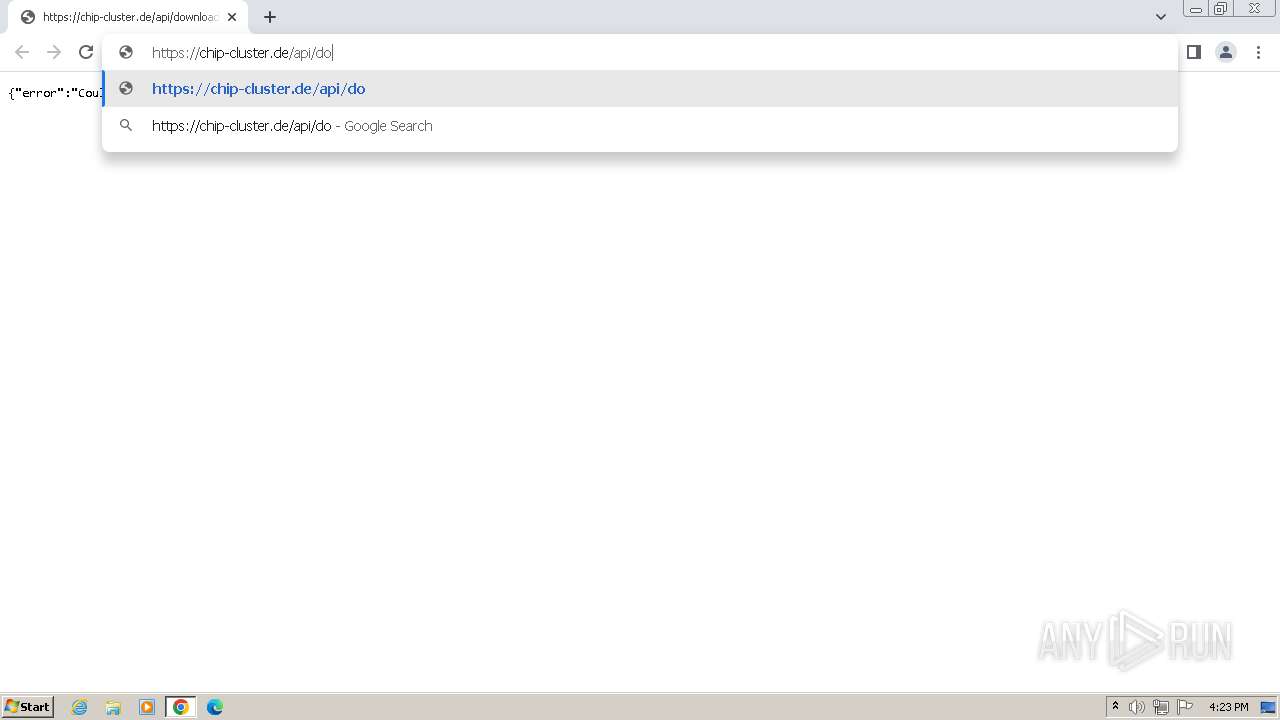Viewport: 1280px width, 720px height.
Task: Select the chip-cluster.de/api/download tab
Action: tap(128, 17)
